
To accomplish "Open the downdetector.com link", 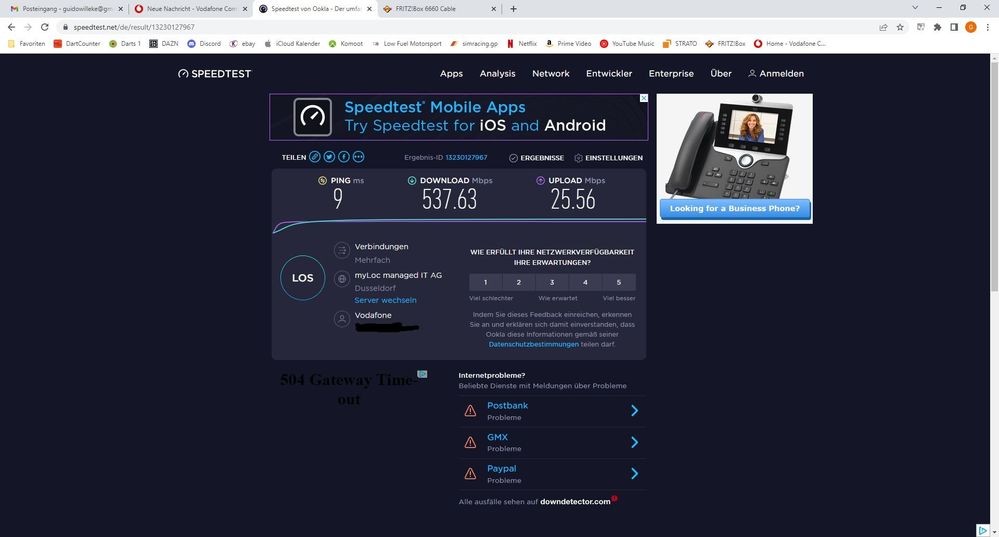I will pos(575,502).
